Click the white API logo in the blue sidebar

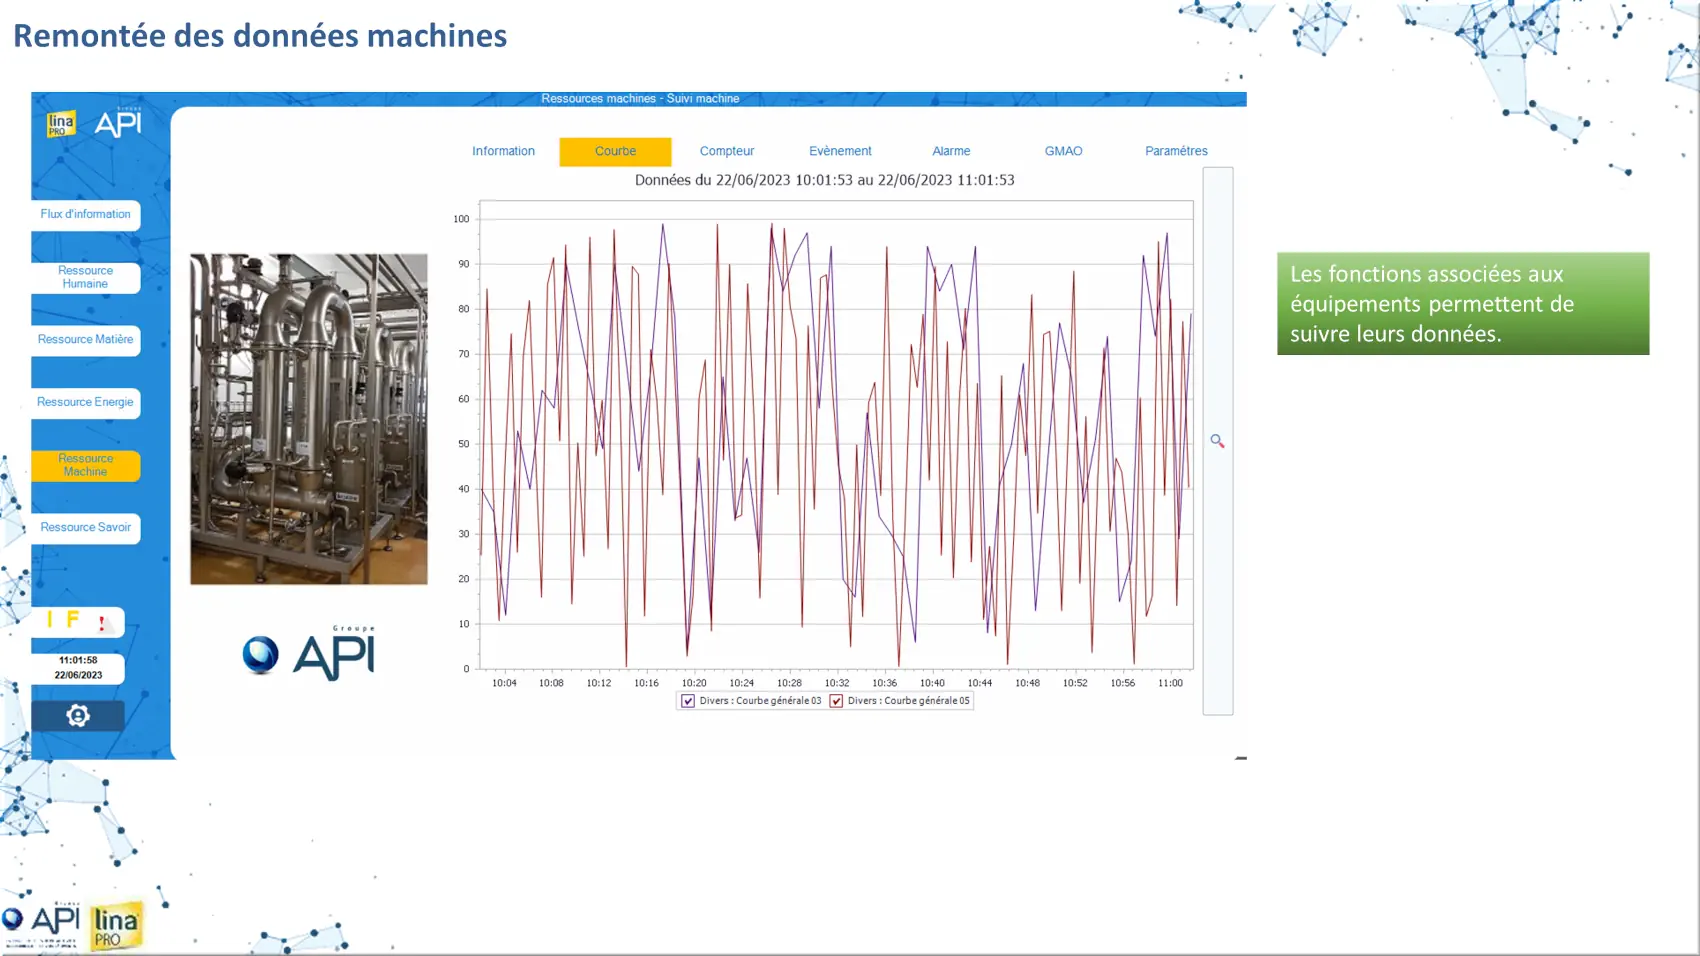pyautogui.click(x=118, y=123)
